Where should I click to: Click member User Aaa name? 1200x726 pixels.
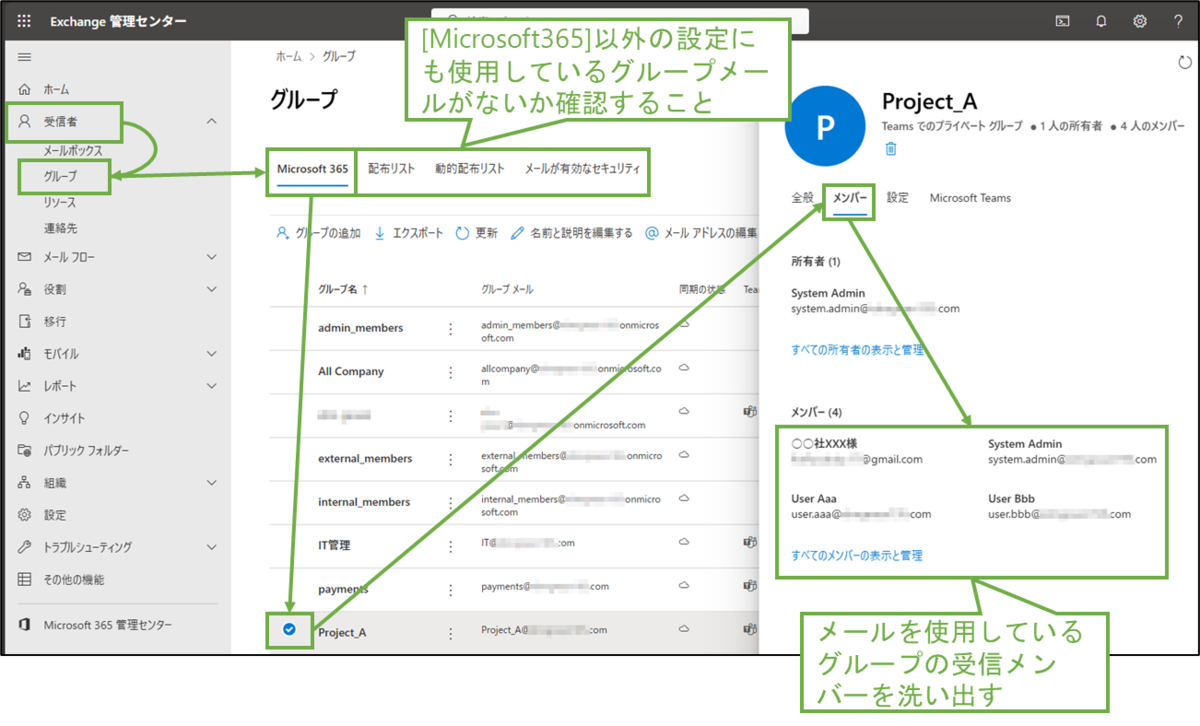(x=814, y=498)
